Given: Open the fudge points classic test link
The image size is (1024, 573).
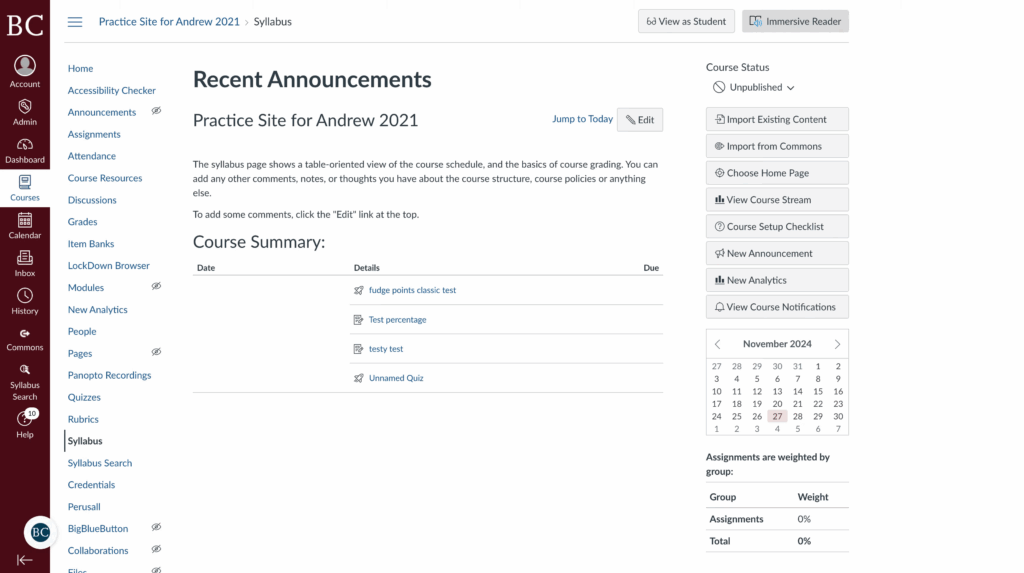Looking at the screenshot, I should (x=412, y=290).
